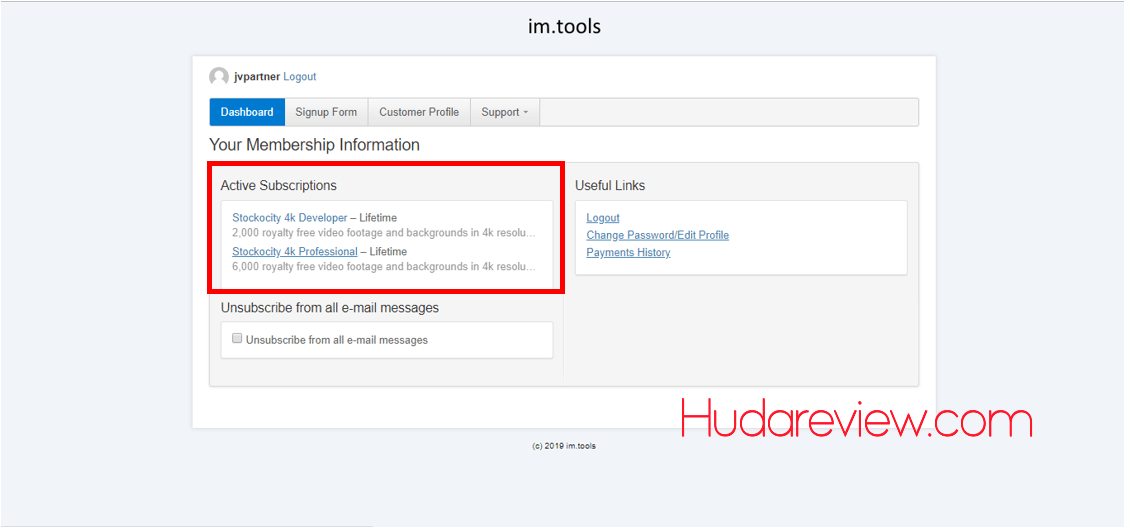
Task: Click the 6,000 royalty free footage description
Action: (384, 267)
